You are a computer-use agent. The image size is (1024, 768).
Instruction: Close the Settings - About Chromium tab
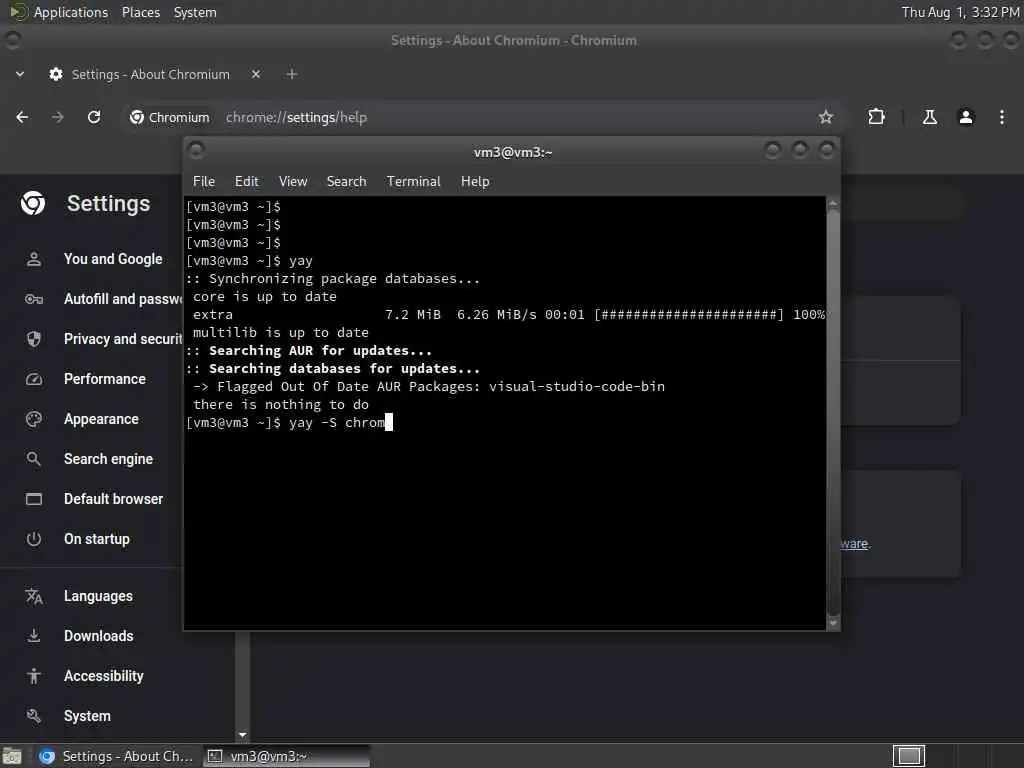point(256,74)
